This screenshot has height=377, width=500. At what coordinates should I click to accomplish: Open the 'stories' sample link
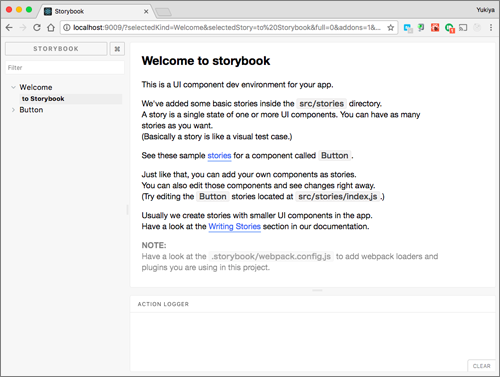219,156
